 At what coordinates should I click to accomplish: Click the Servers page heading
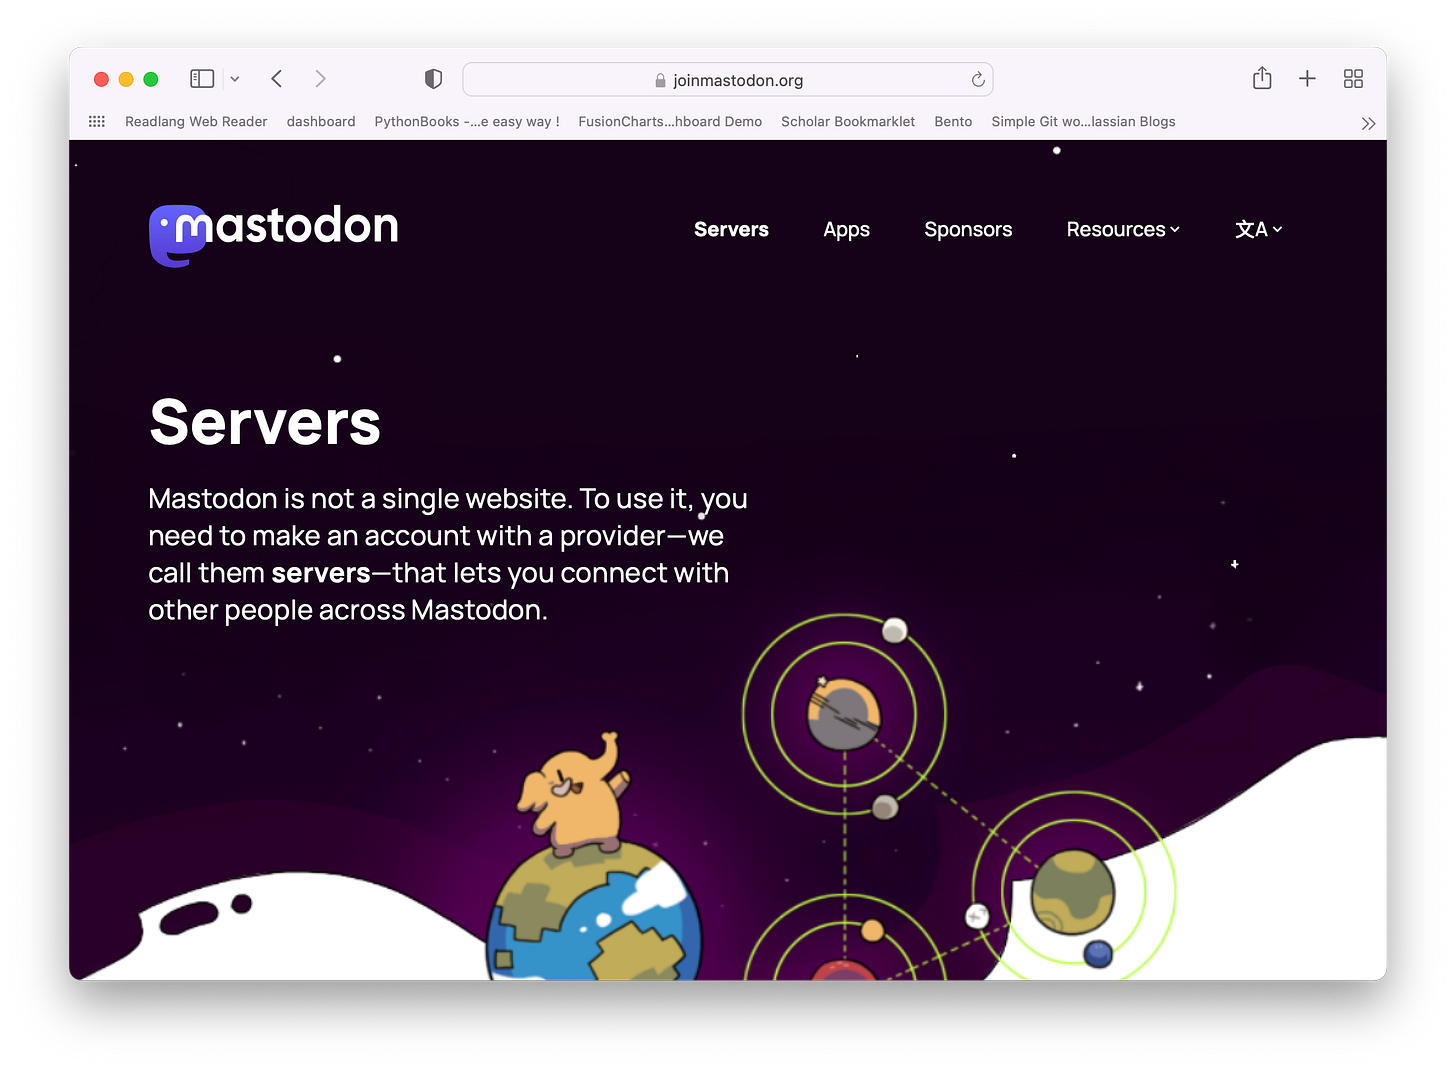coord(265,422)
